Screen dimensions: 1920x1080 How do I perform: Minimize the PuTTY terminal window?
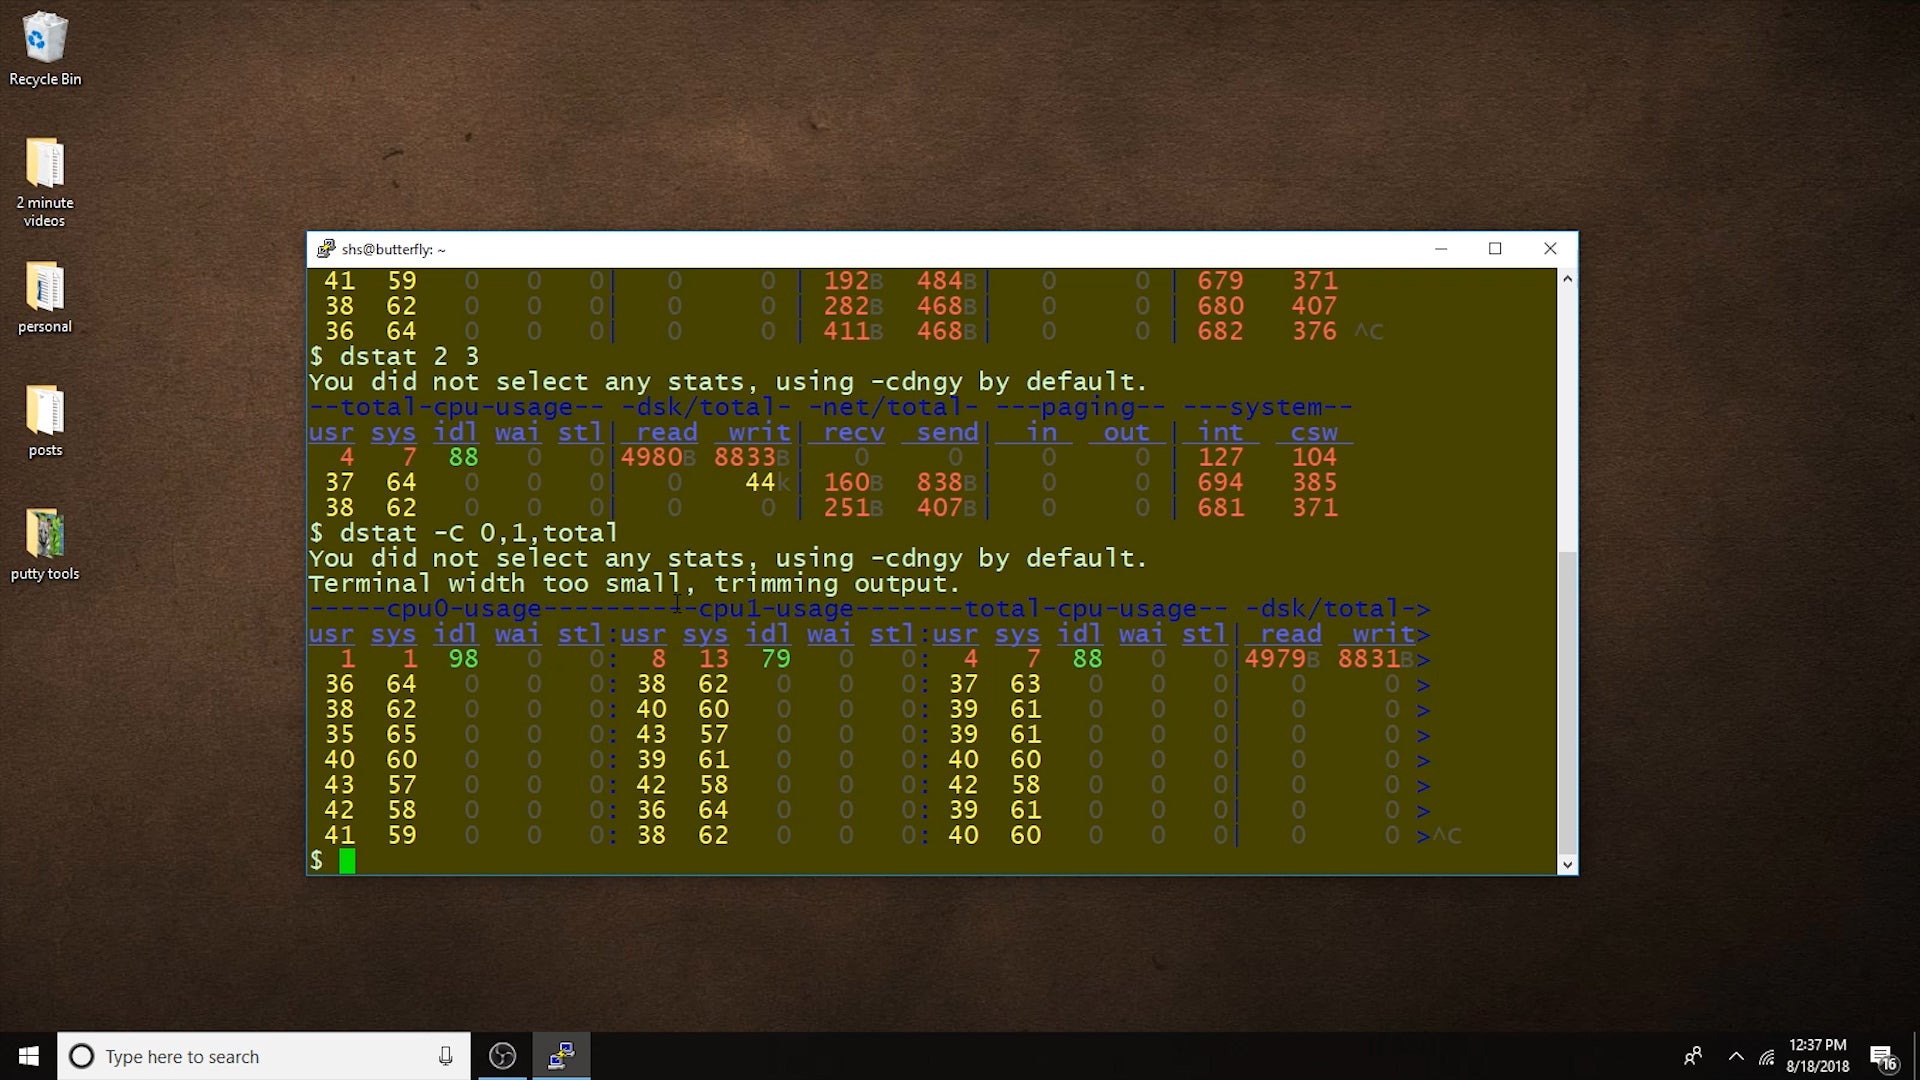[1441, 249]
